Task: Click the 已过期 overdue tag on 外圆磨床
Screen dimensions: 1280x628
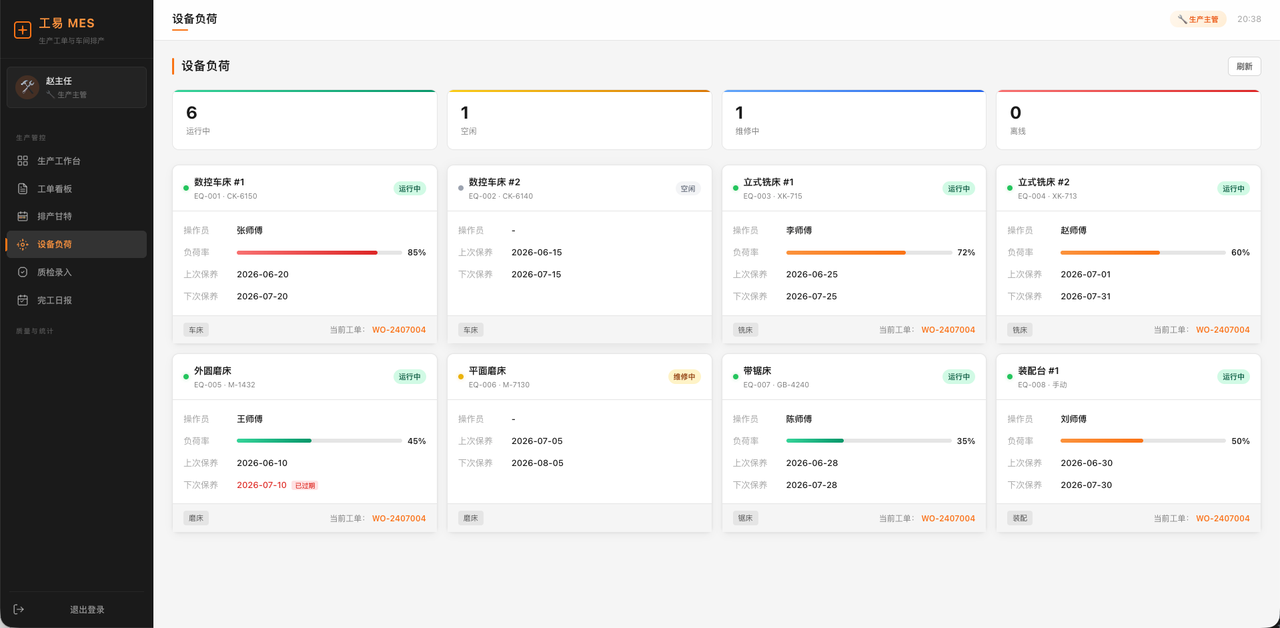Action: pos(305,485)
